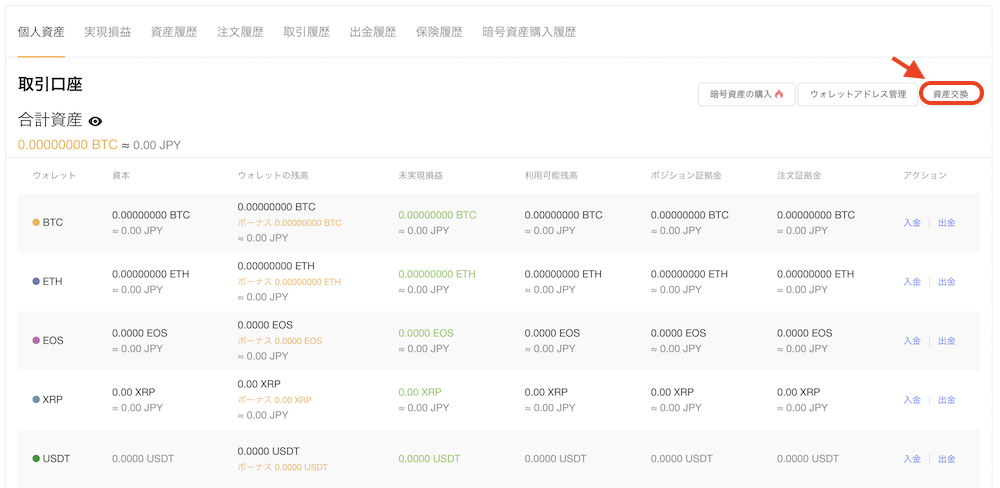Open the 取引履歴 trade history tab
Image resolution: width=1000 pixels, height=488 pixels.
pos(306,32)
